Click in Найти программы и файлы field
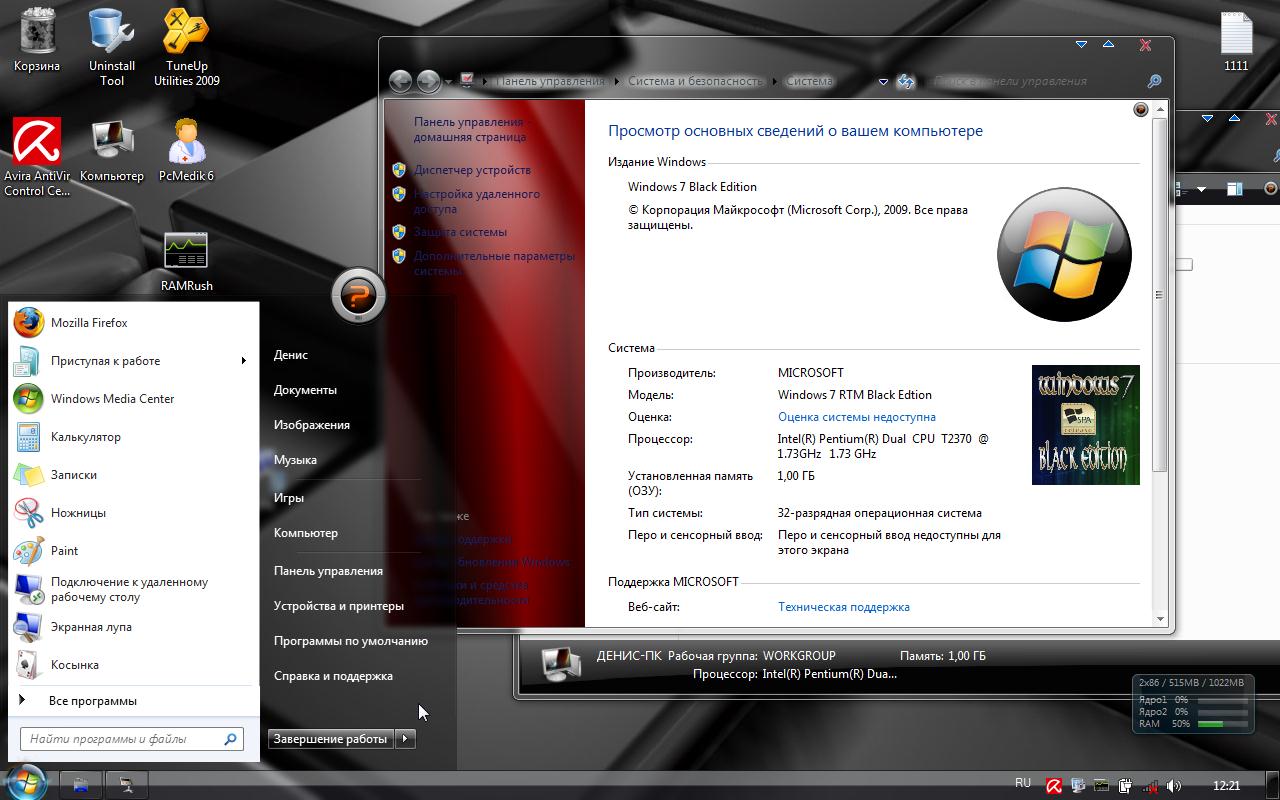 point(132,739)
